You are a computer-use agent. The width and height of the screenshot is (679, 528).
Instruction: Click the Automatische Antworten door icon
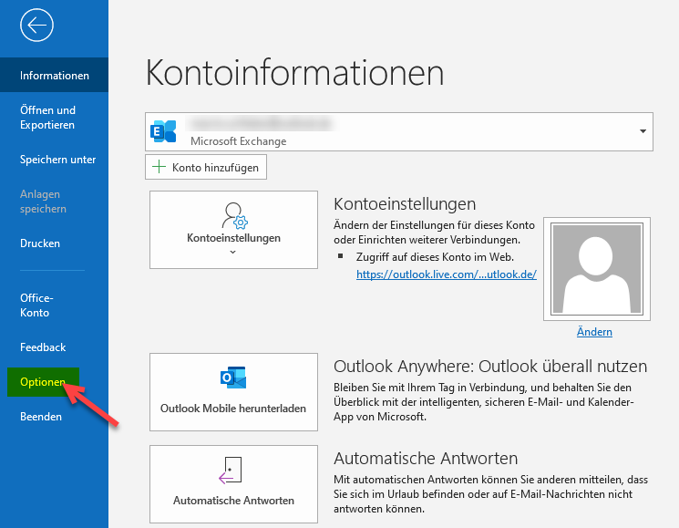[231, 470]
